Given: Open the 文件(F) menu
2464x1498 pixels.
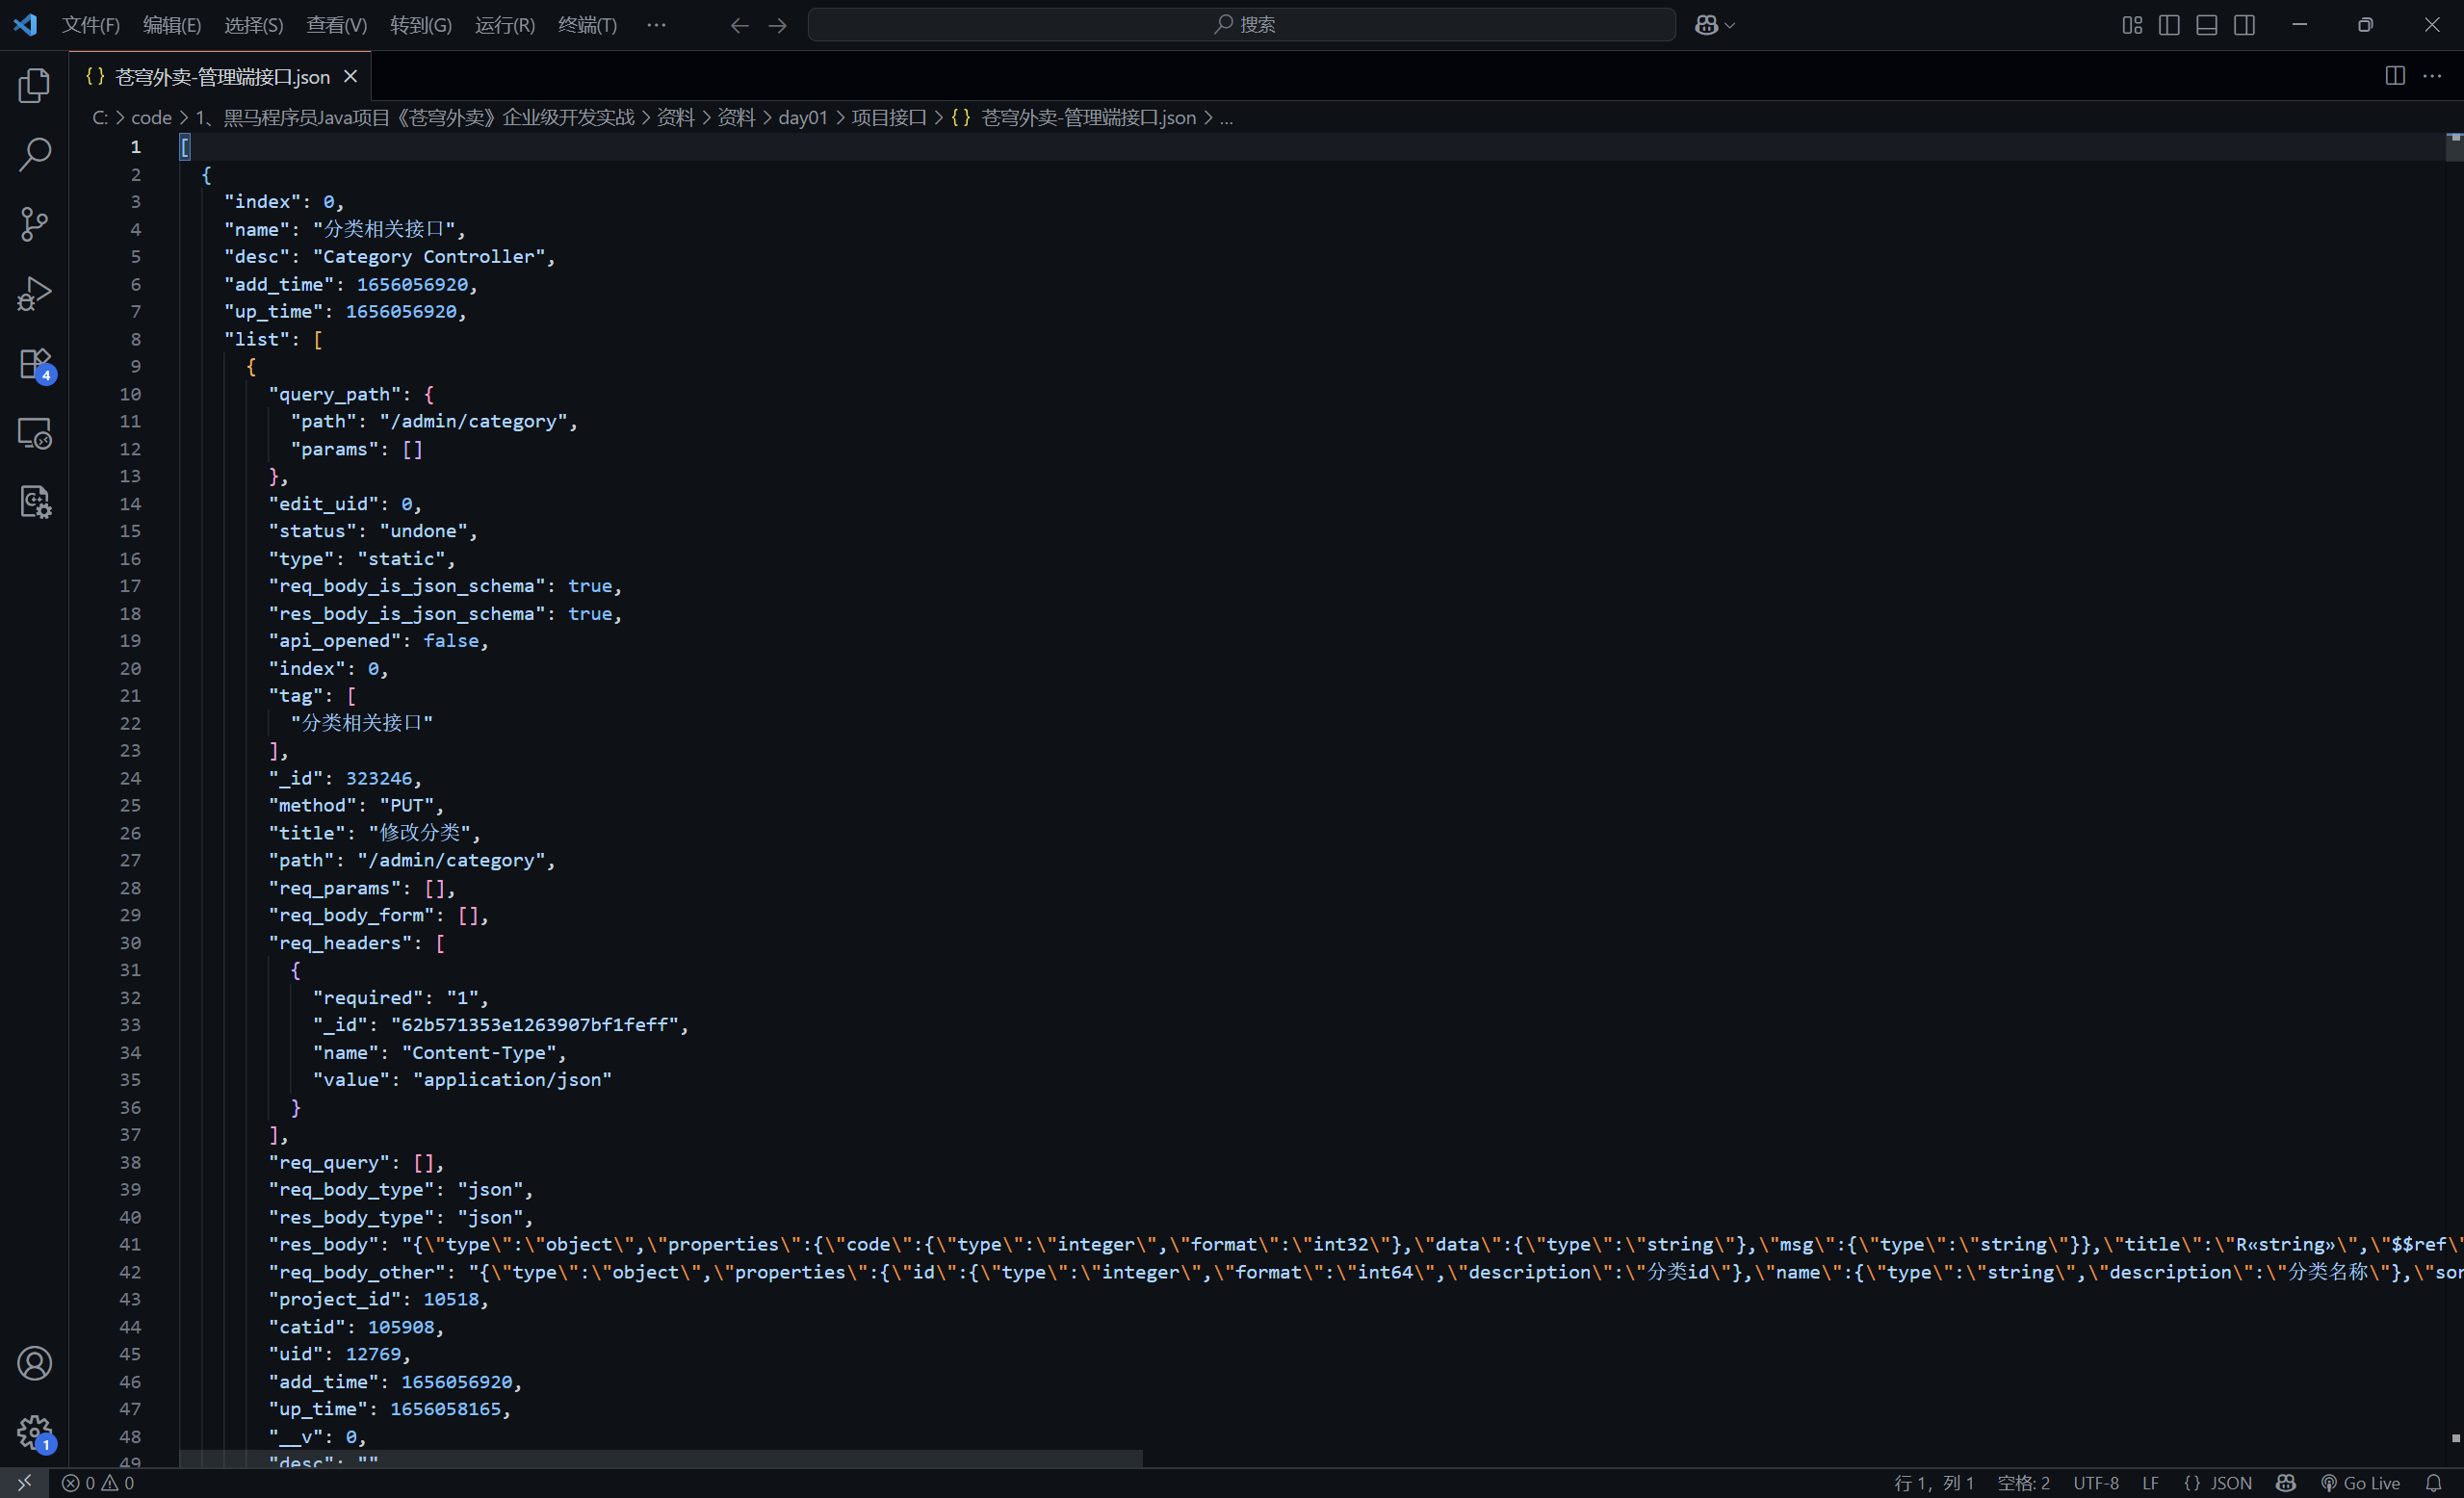Looking at the screenshot, I should tap(90, 25).
